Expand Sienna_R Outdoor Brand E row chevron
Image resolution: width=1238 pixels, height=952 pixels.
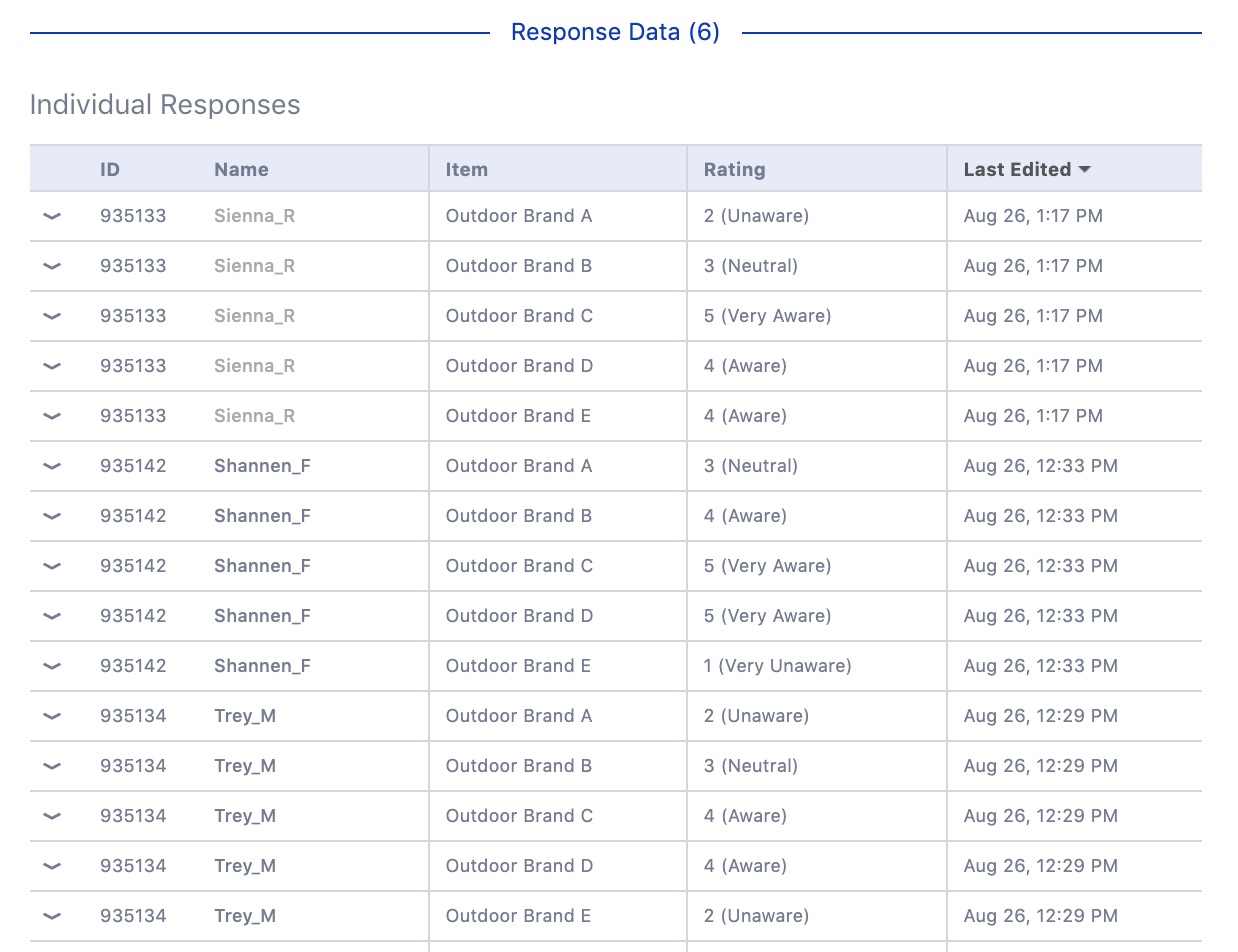tap(52, 416)
